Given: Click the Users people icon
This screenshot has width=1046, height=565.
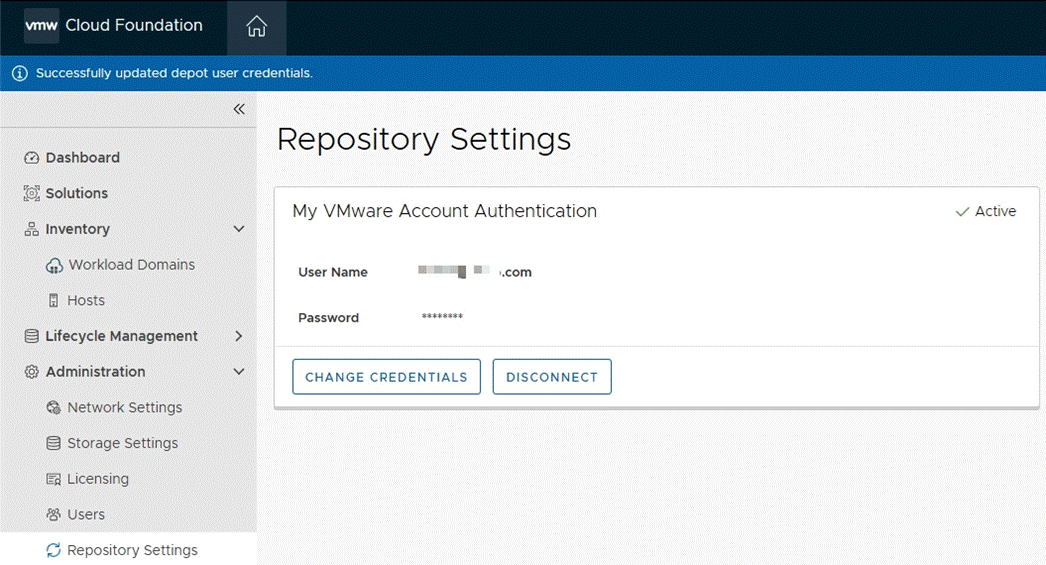Looking at the screenshot, I should pos(53,514).
